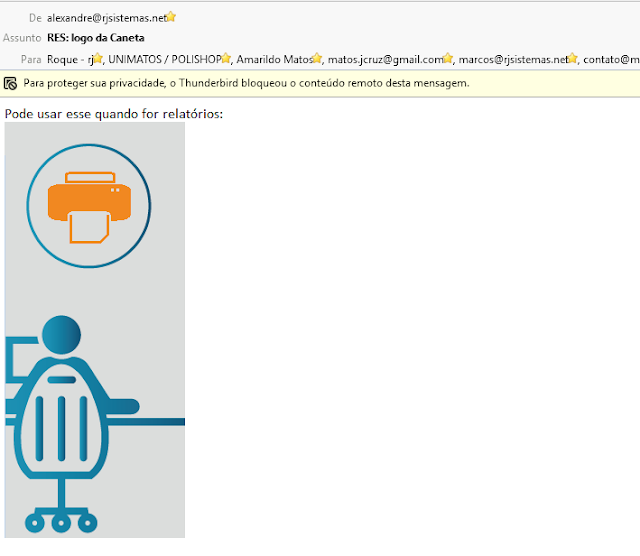Click the body text Pode usar esse quando for relatórios

[114, 114]
